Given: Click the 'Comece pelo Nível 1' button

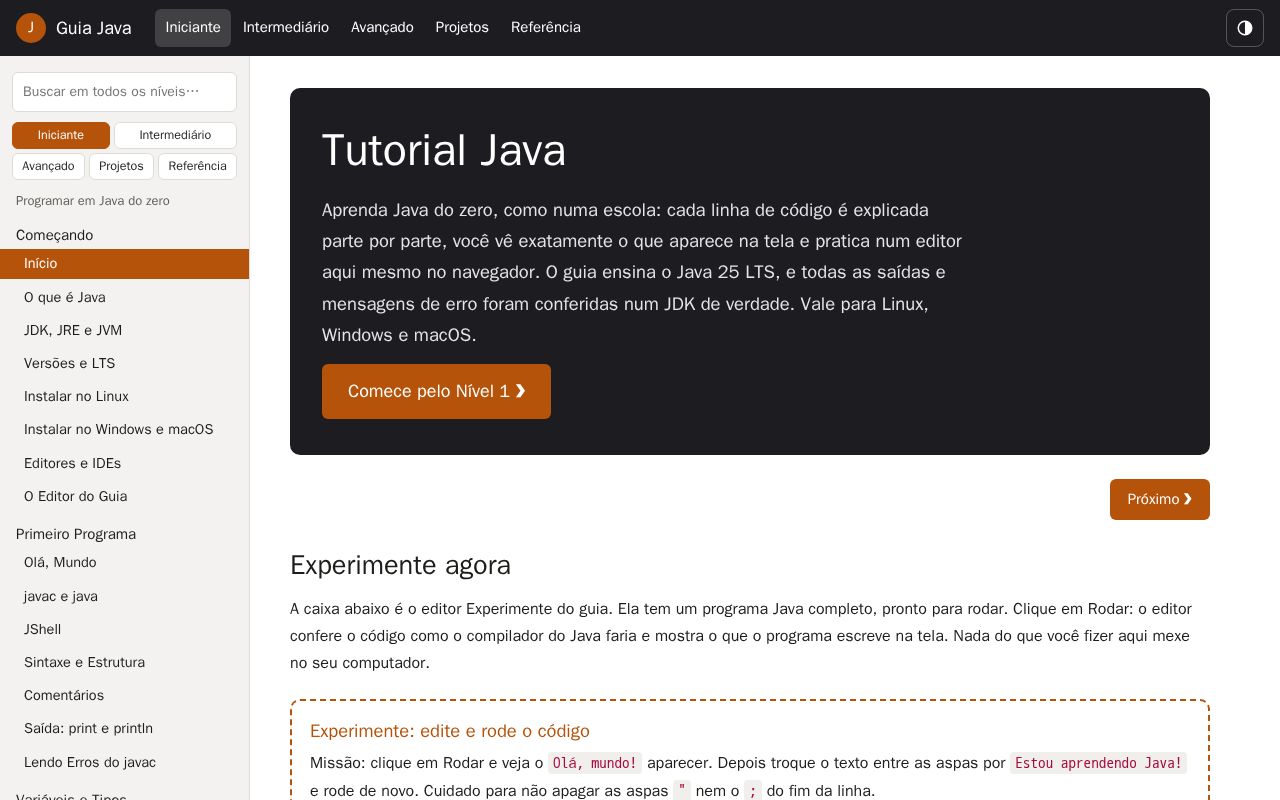Looking at the screenshot, I should [x=436, y=391].
